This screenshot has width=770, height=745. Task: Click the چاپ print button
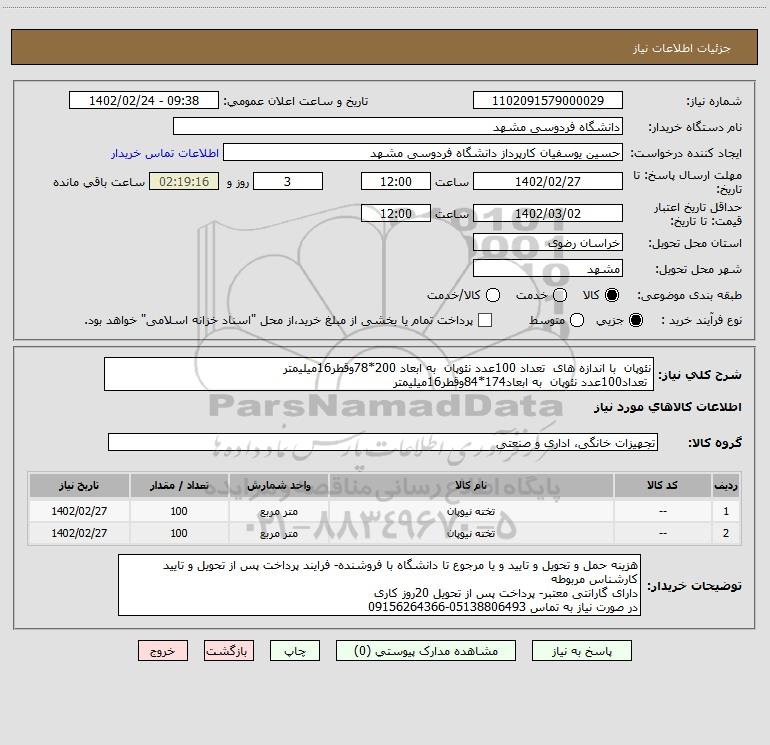(295, 651)
